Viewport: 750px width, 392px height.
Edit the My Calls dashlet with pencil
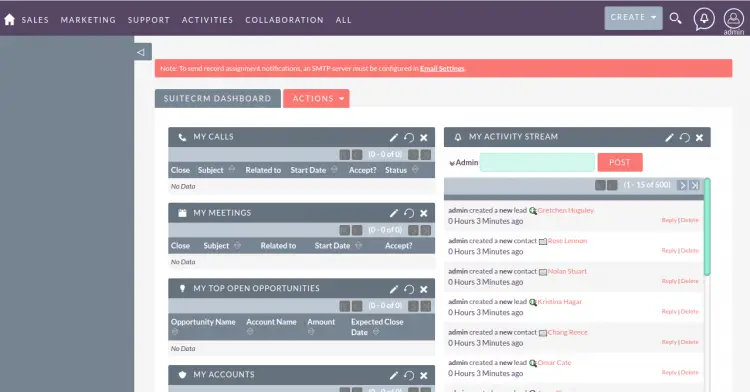tap(393, 138)
